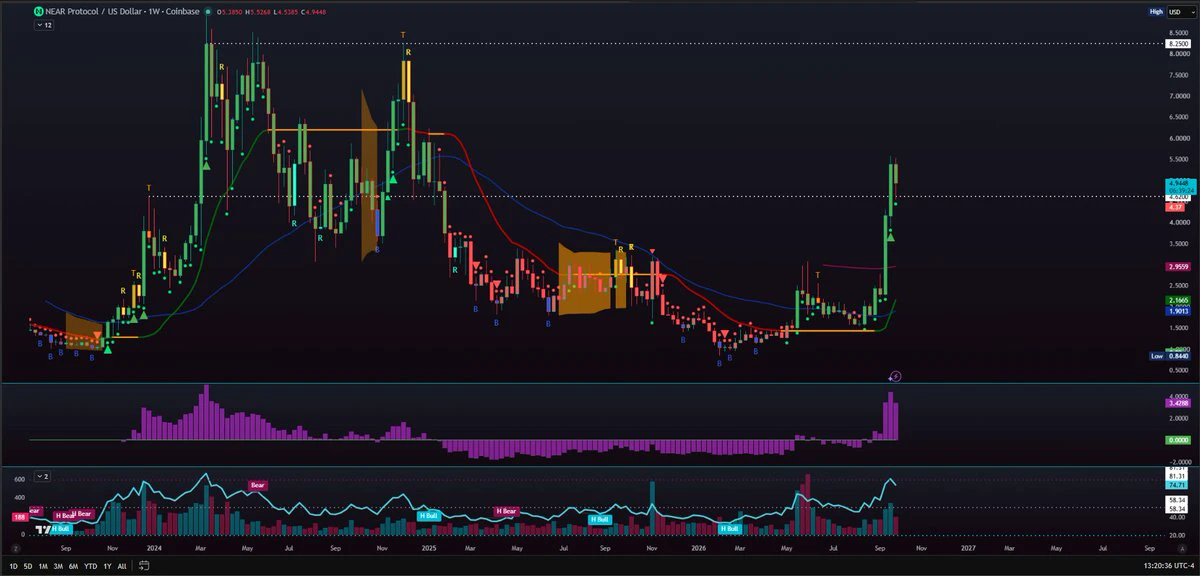Click the green buy arrow near 3.50

pos(890,236)
